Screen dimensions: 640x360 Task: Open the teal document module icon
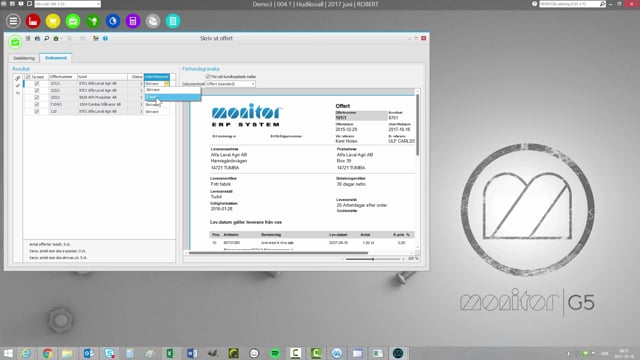click(173, 21)
